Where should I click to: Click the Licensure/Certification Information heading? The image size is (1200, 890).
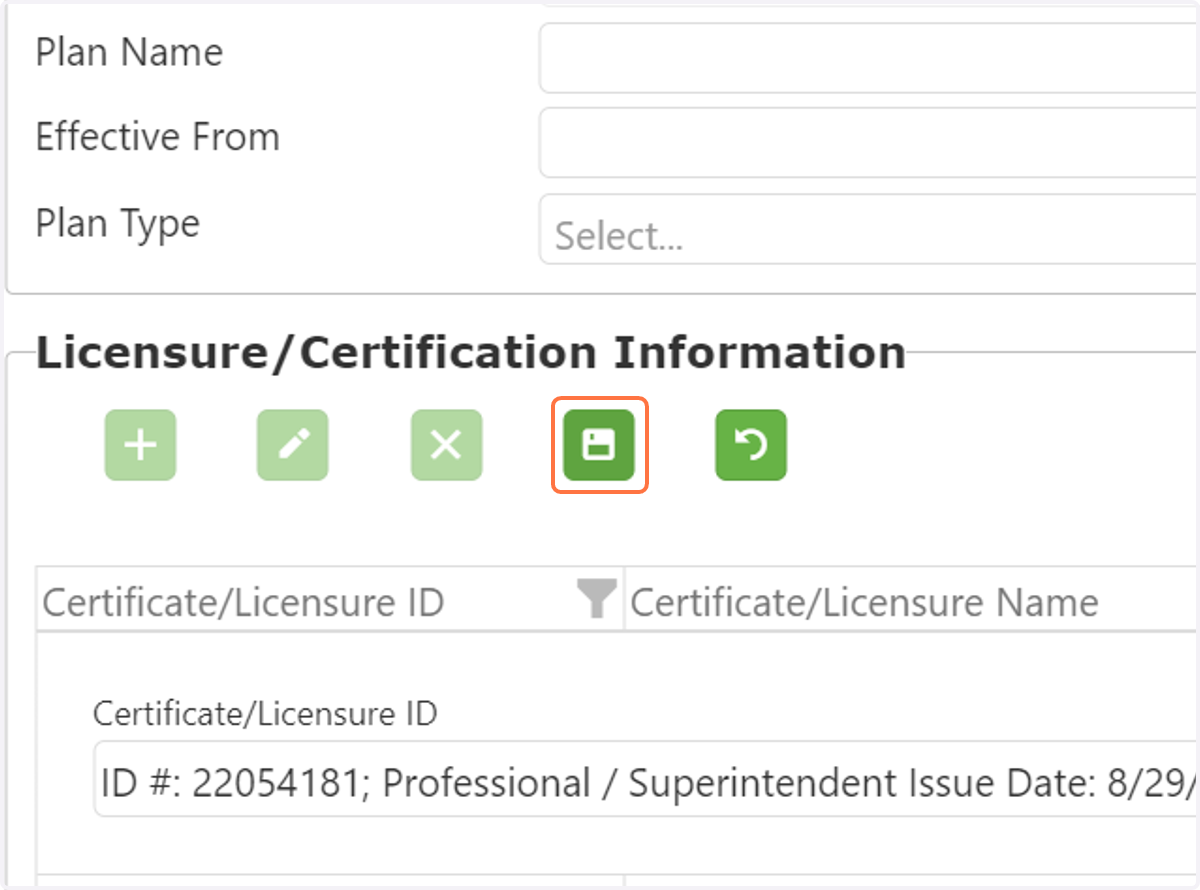[x=471, y=353]
